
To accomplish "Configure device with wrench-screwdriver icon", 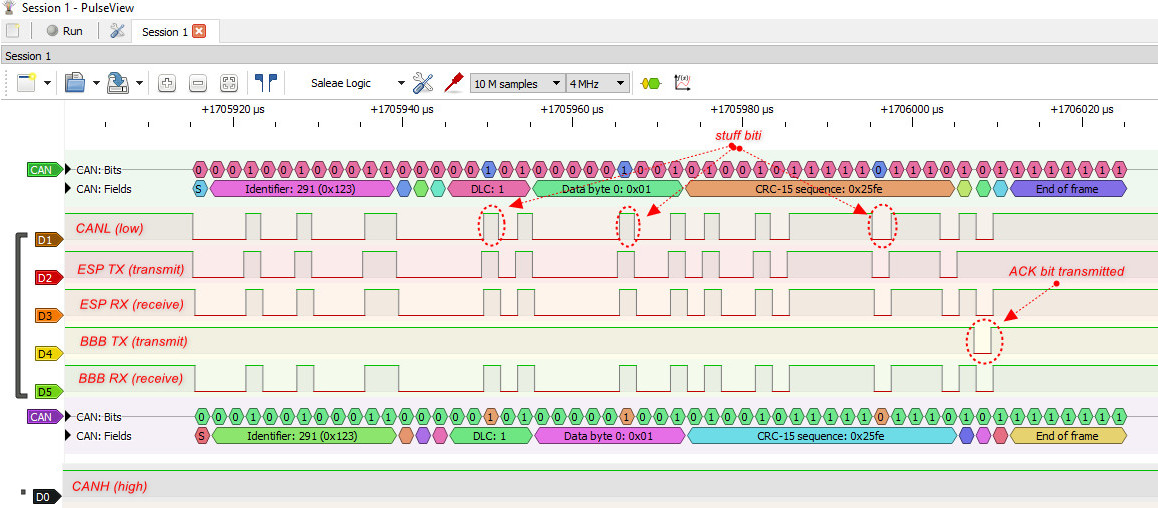I will coord(423,83).
